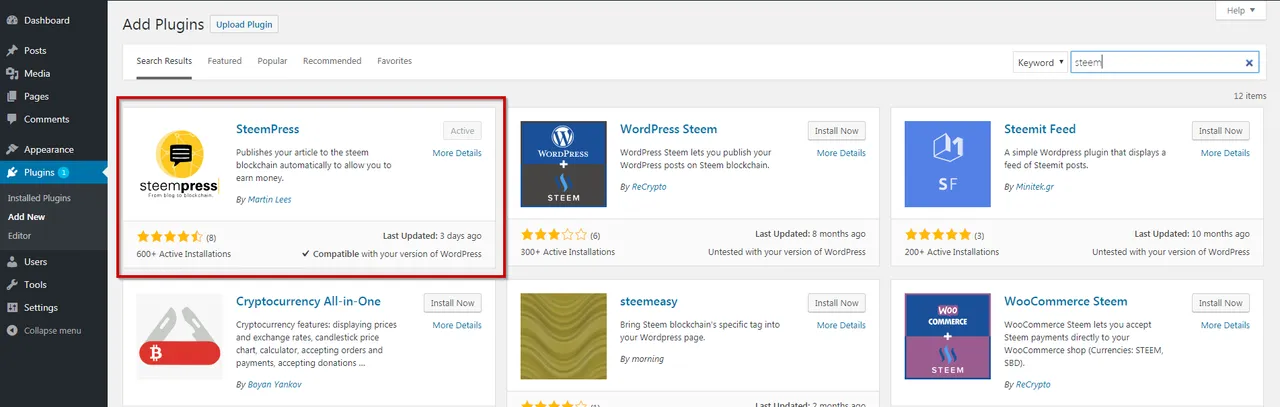Click the Media icon in sidebar
The height and width of the screenshot is (407, 1280).
[12, 73]
